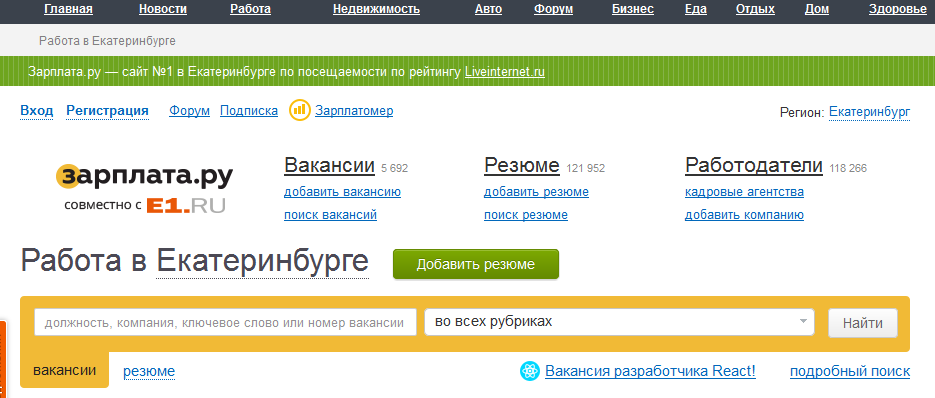
Task: Open Форум link beside Регистрация
Action: pos(190,110)
